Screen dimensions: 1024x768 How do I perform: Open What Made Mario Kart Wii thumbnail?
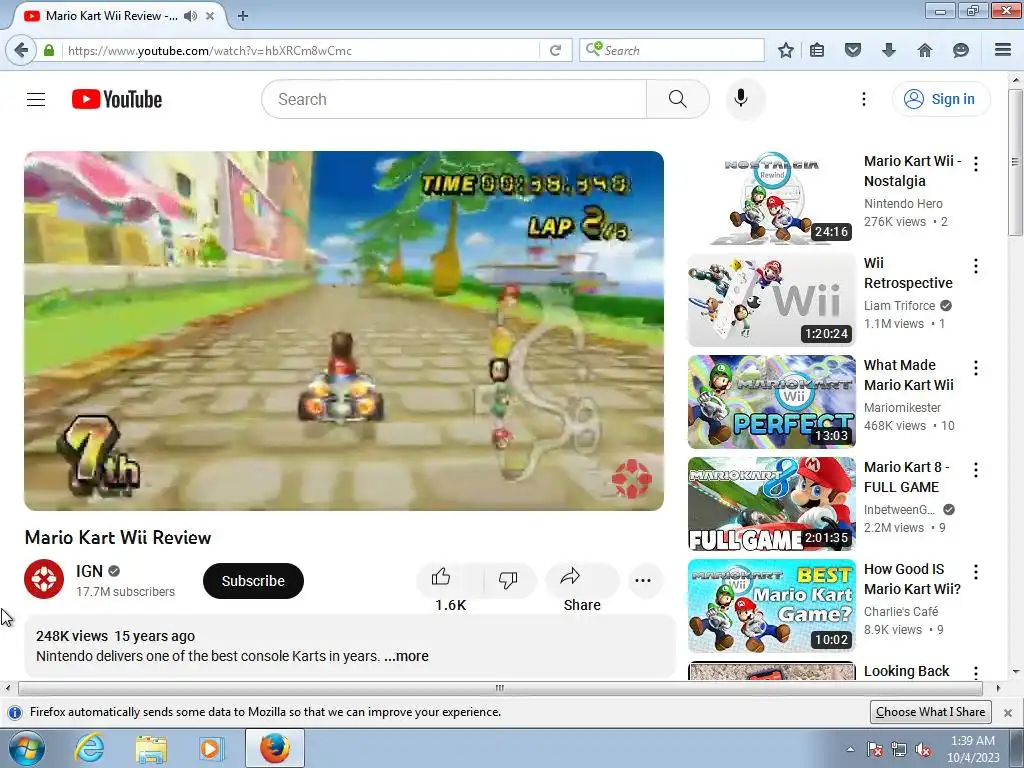pyautogui.click(x=771, y=402)
